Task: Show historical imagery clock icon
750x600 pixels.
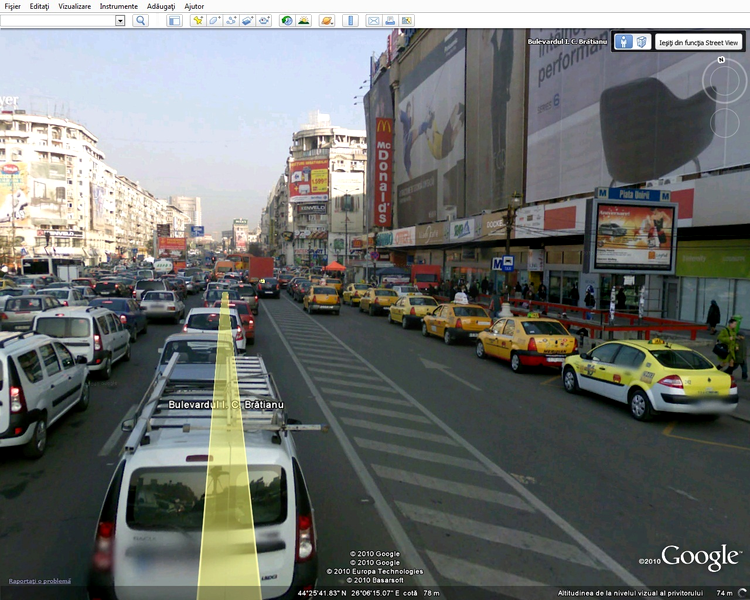Action: [287, 21]
